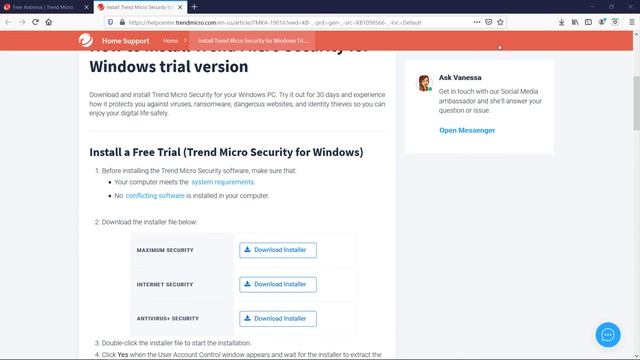Click the tracking protection shield icon
This screenshot has height=360, width=640.
pyautogui.click(x=110, y=22)
